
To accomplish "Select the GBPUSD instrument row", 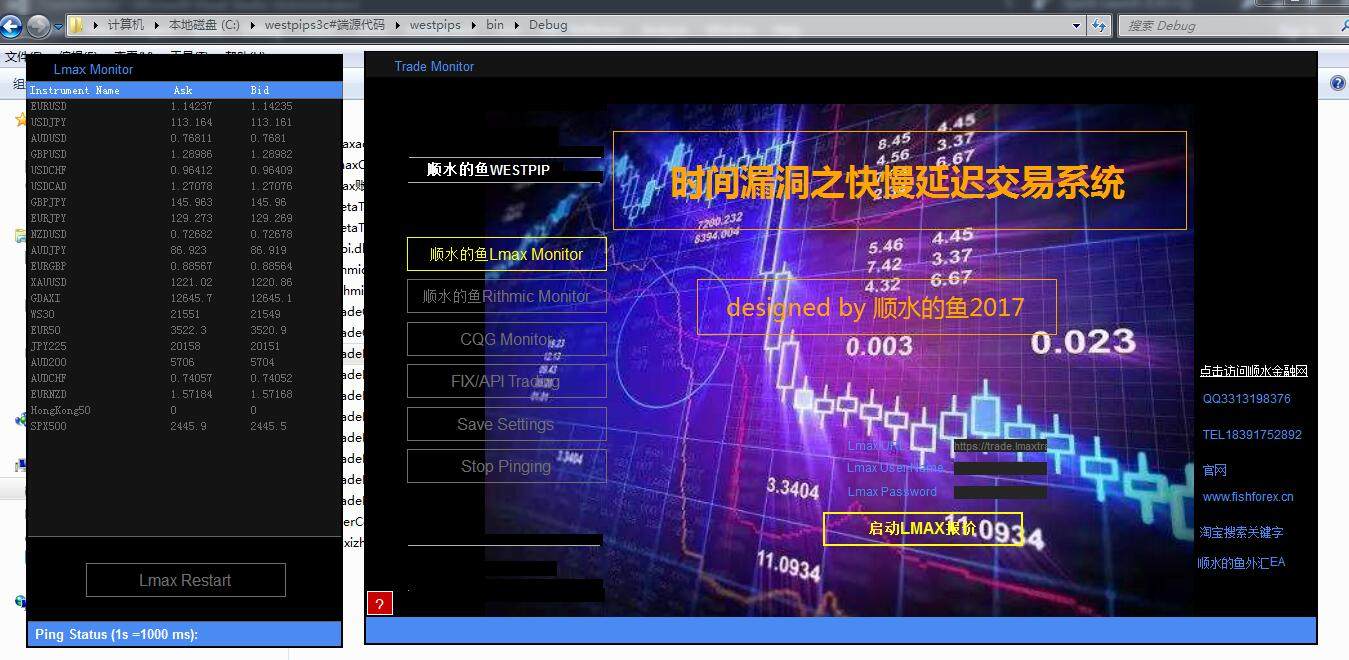I will (x=185, y=154).
